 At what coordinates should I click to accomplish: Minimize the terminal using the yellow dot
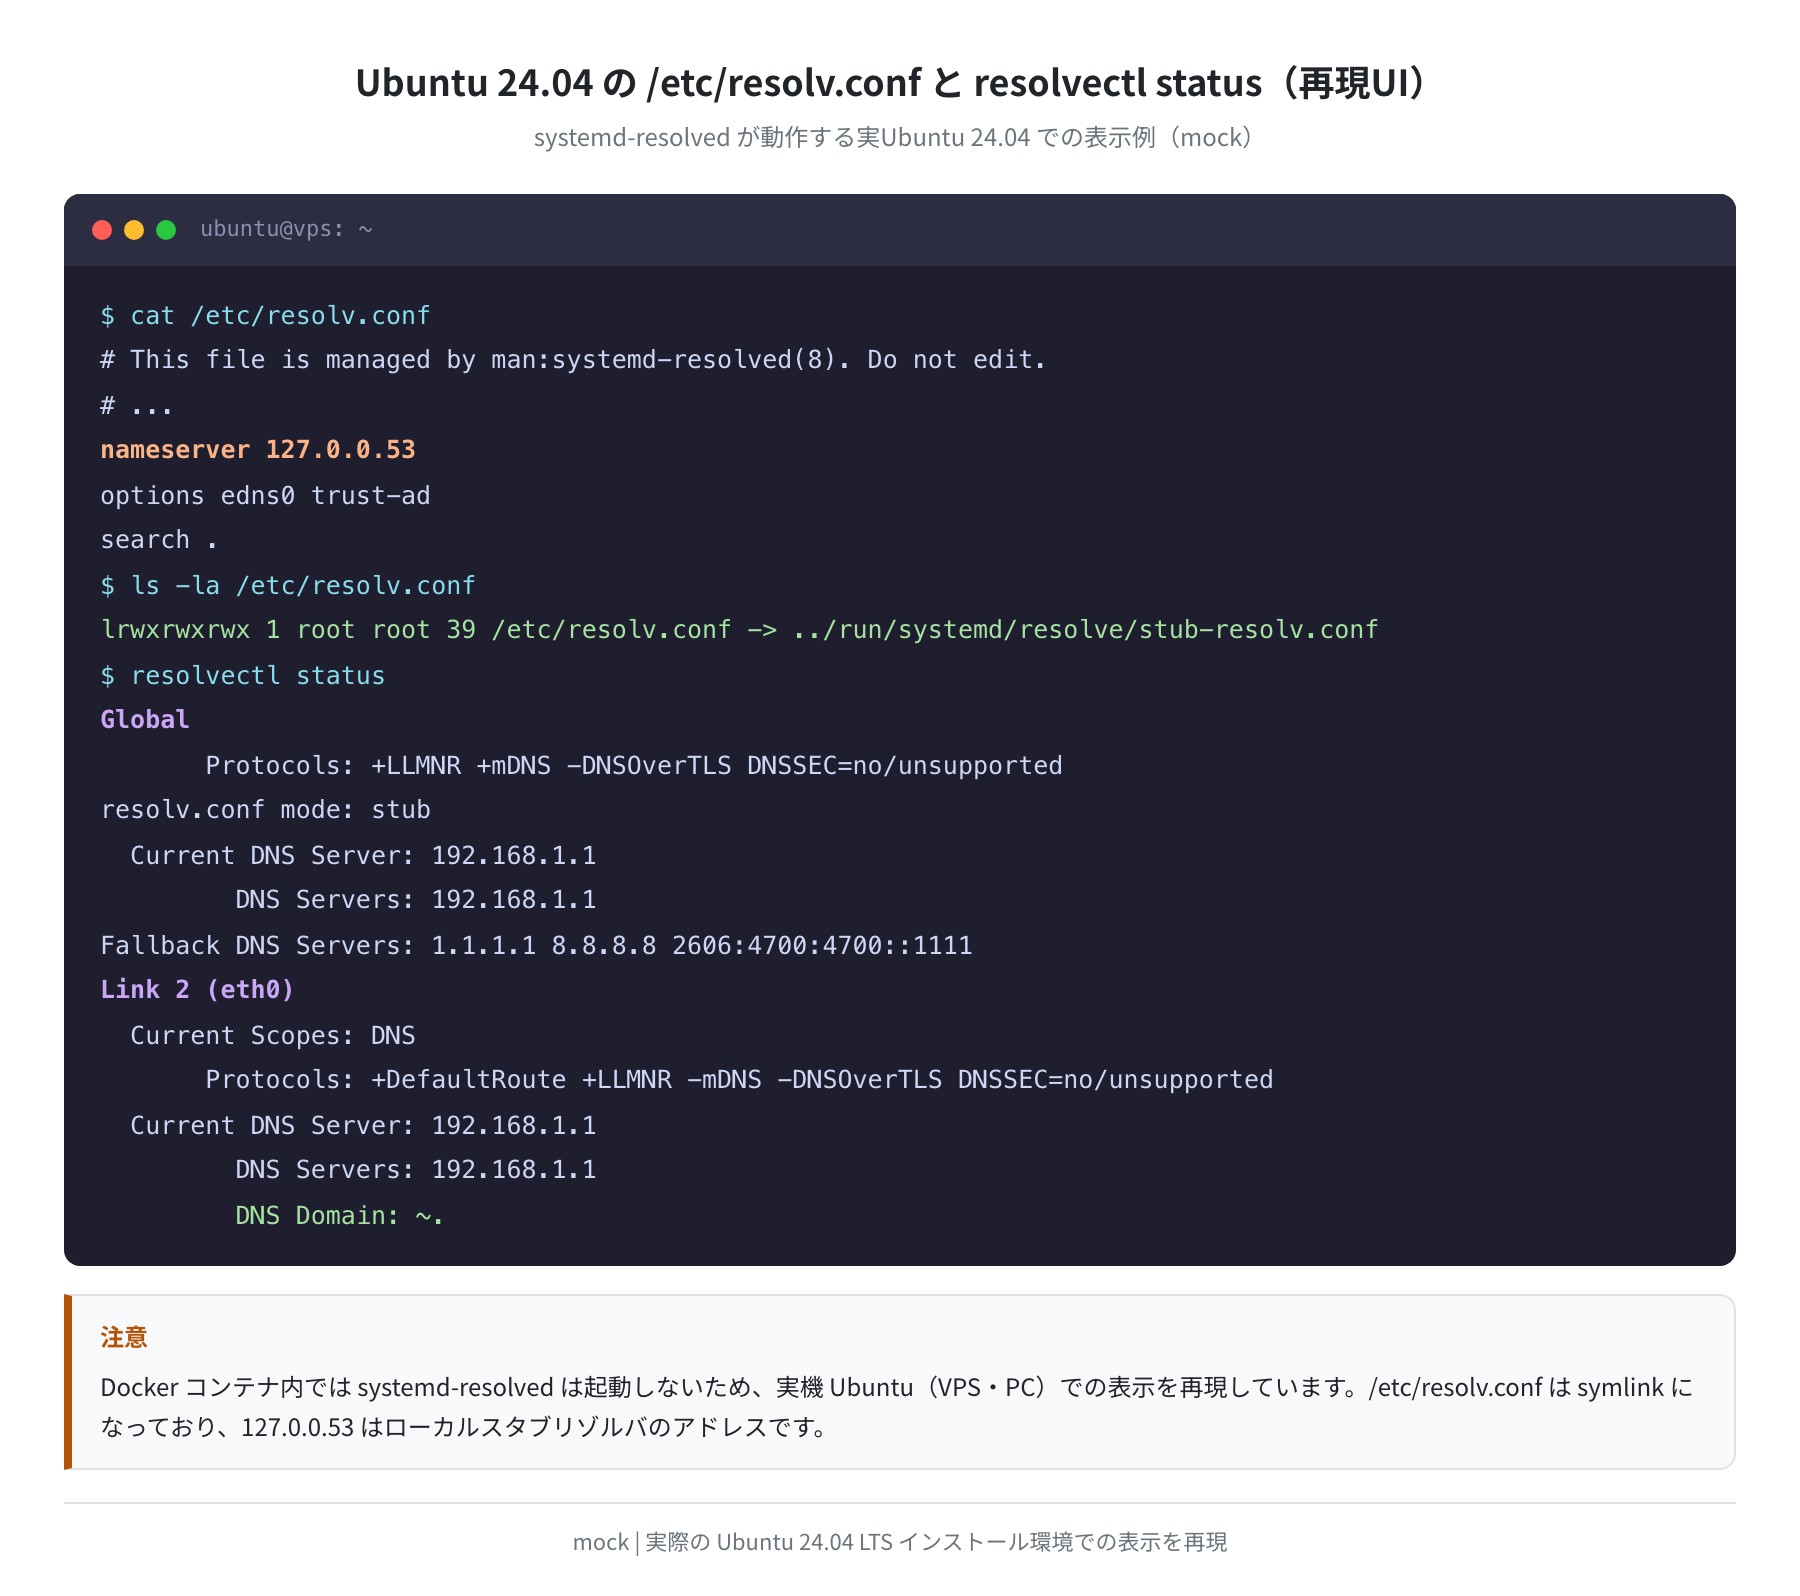pos(134,230)
